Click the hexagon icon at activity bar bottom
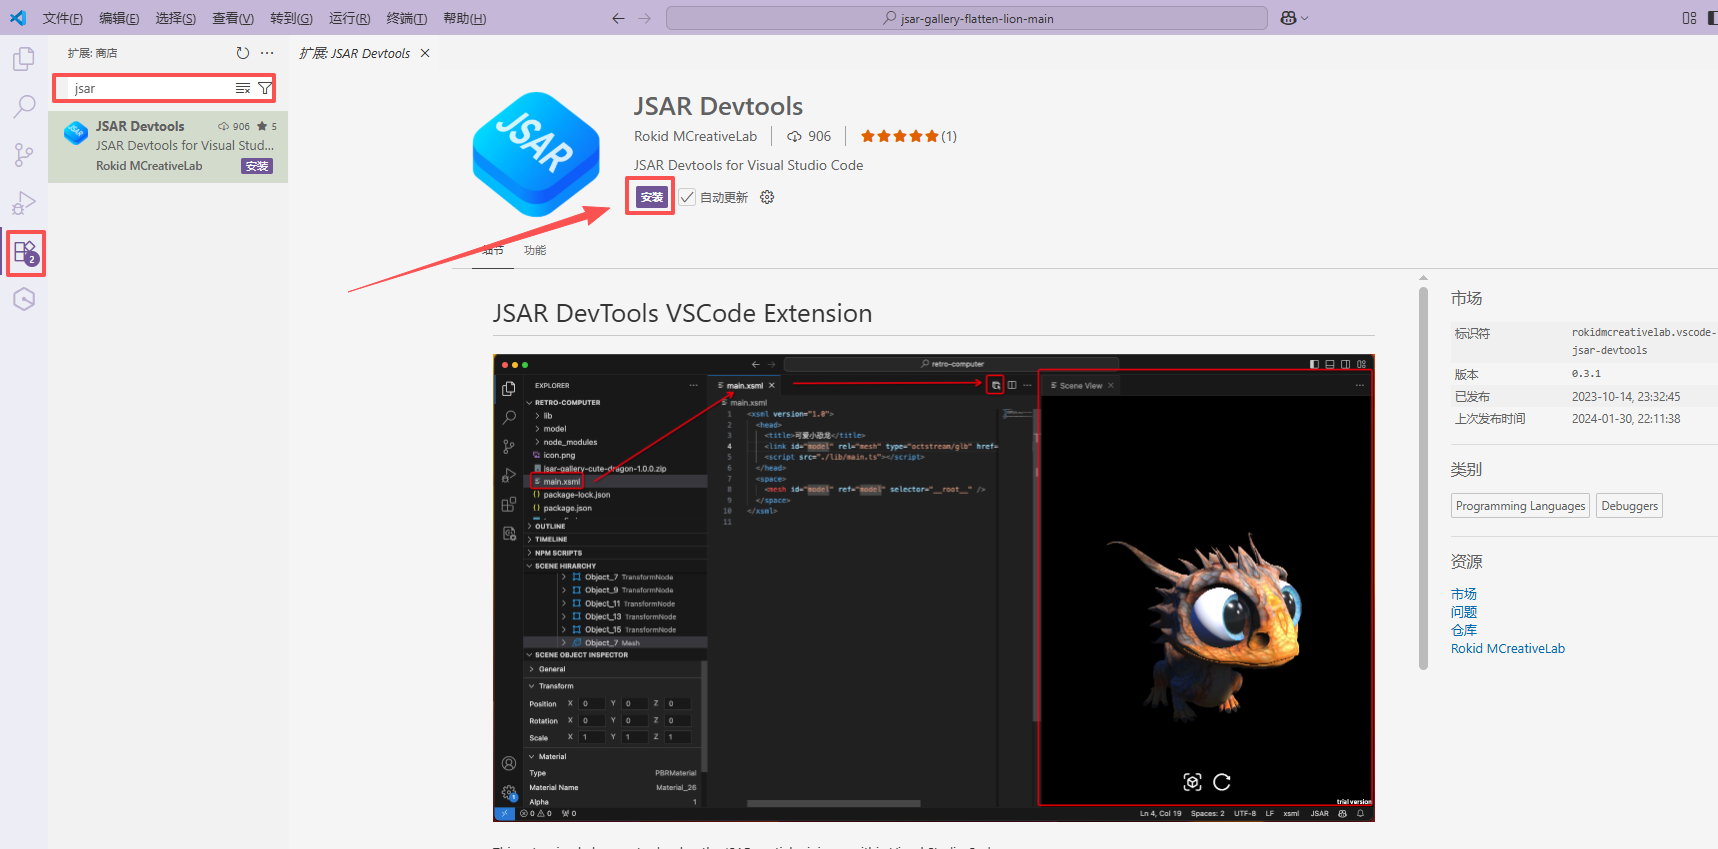The width and height of the screenshot is (1718, 849). 24,299
